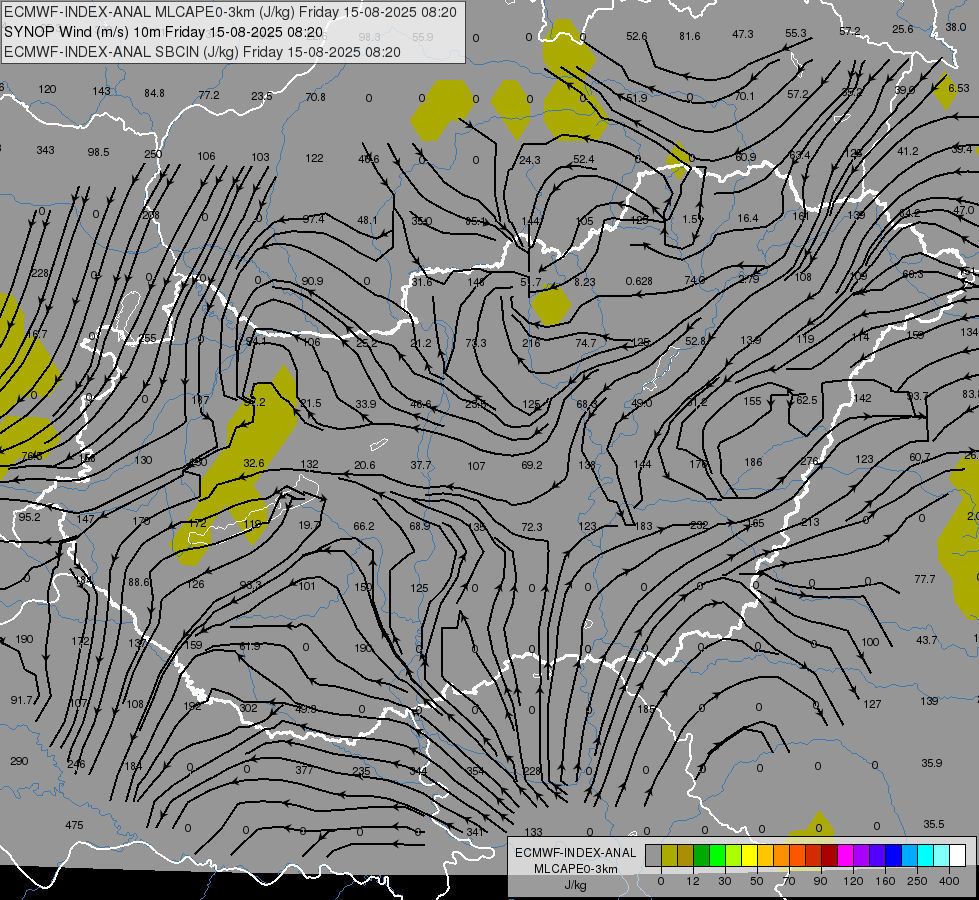This screenshot has width=979, height=900.
Task: Click the map value '216'
Action: (x=531, y=343)
